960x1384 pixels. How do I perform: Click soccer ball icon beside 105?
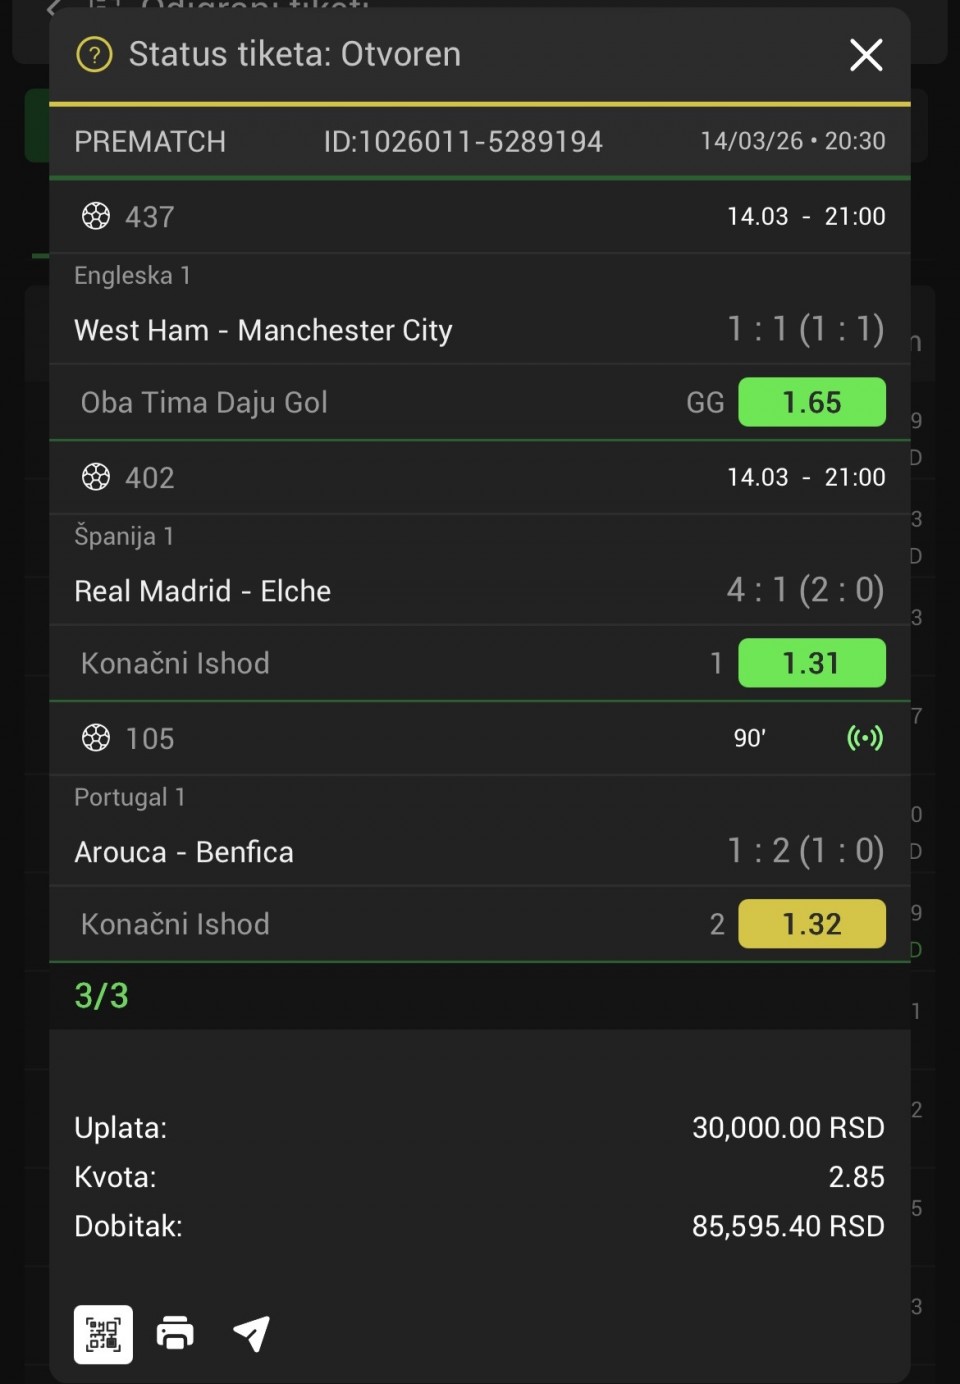click(96, 738)
